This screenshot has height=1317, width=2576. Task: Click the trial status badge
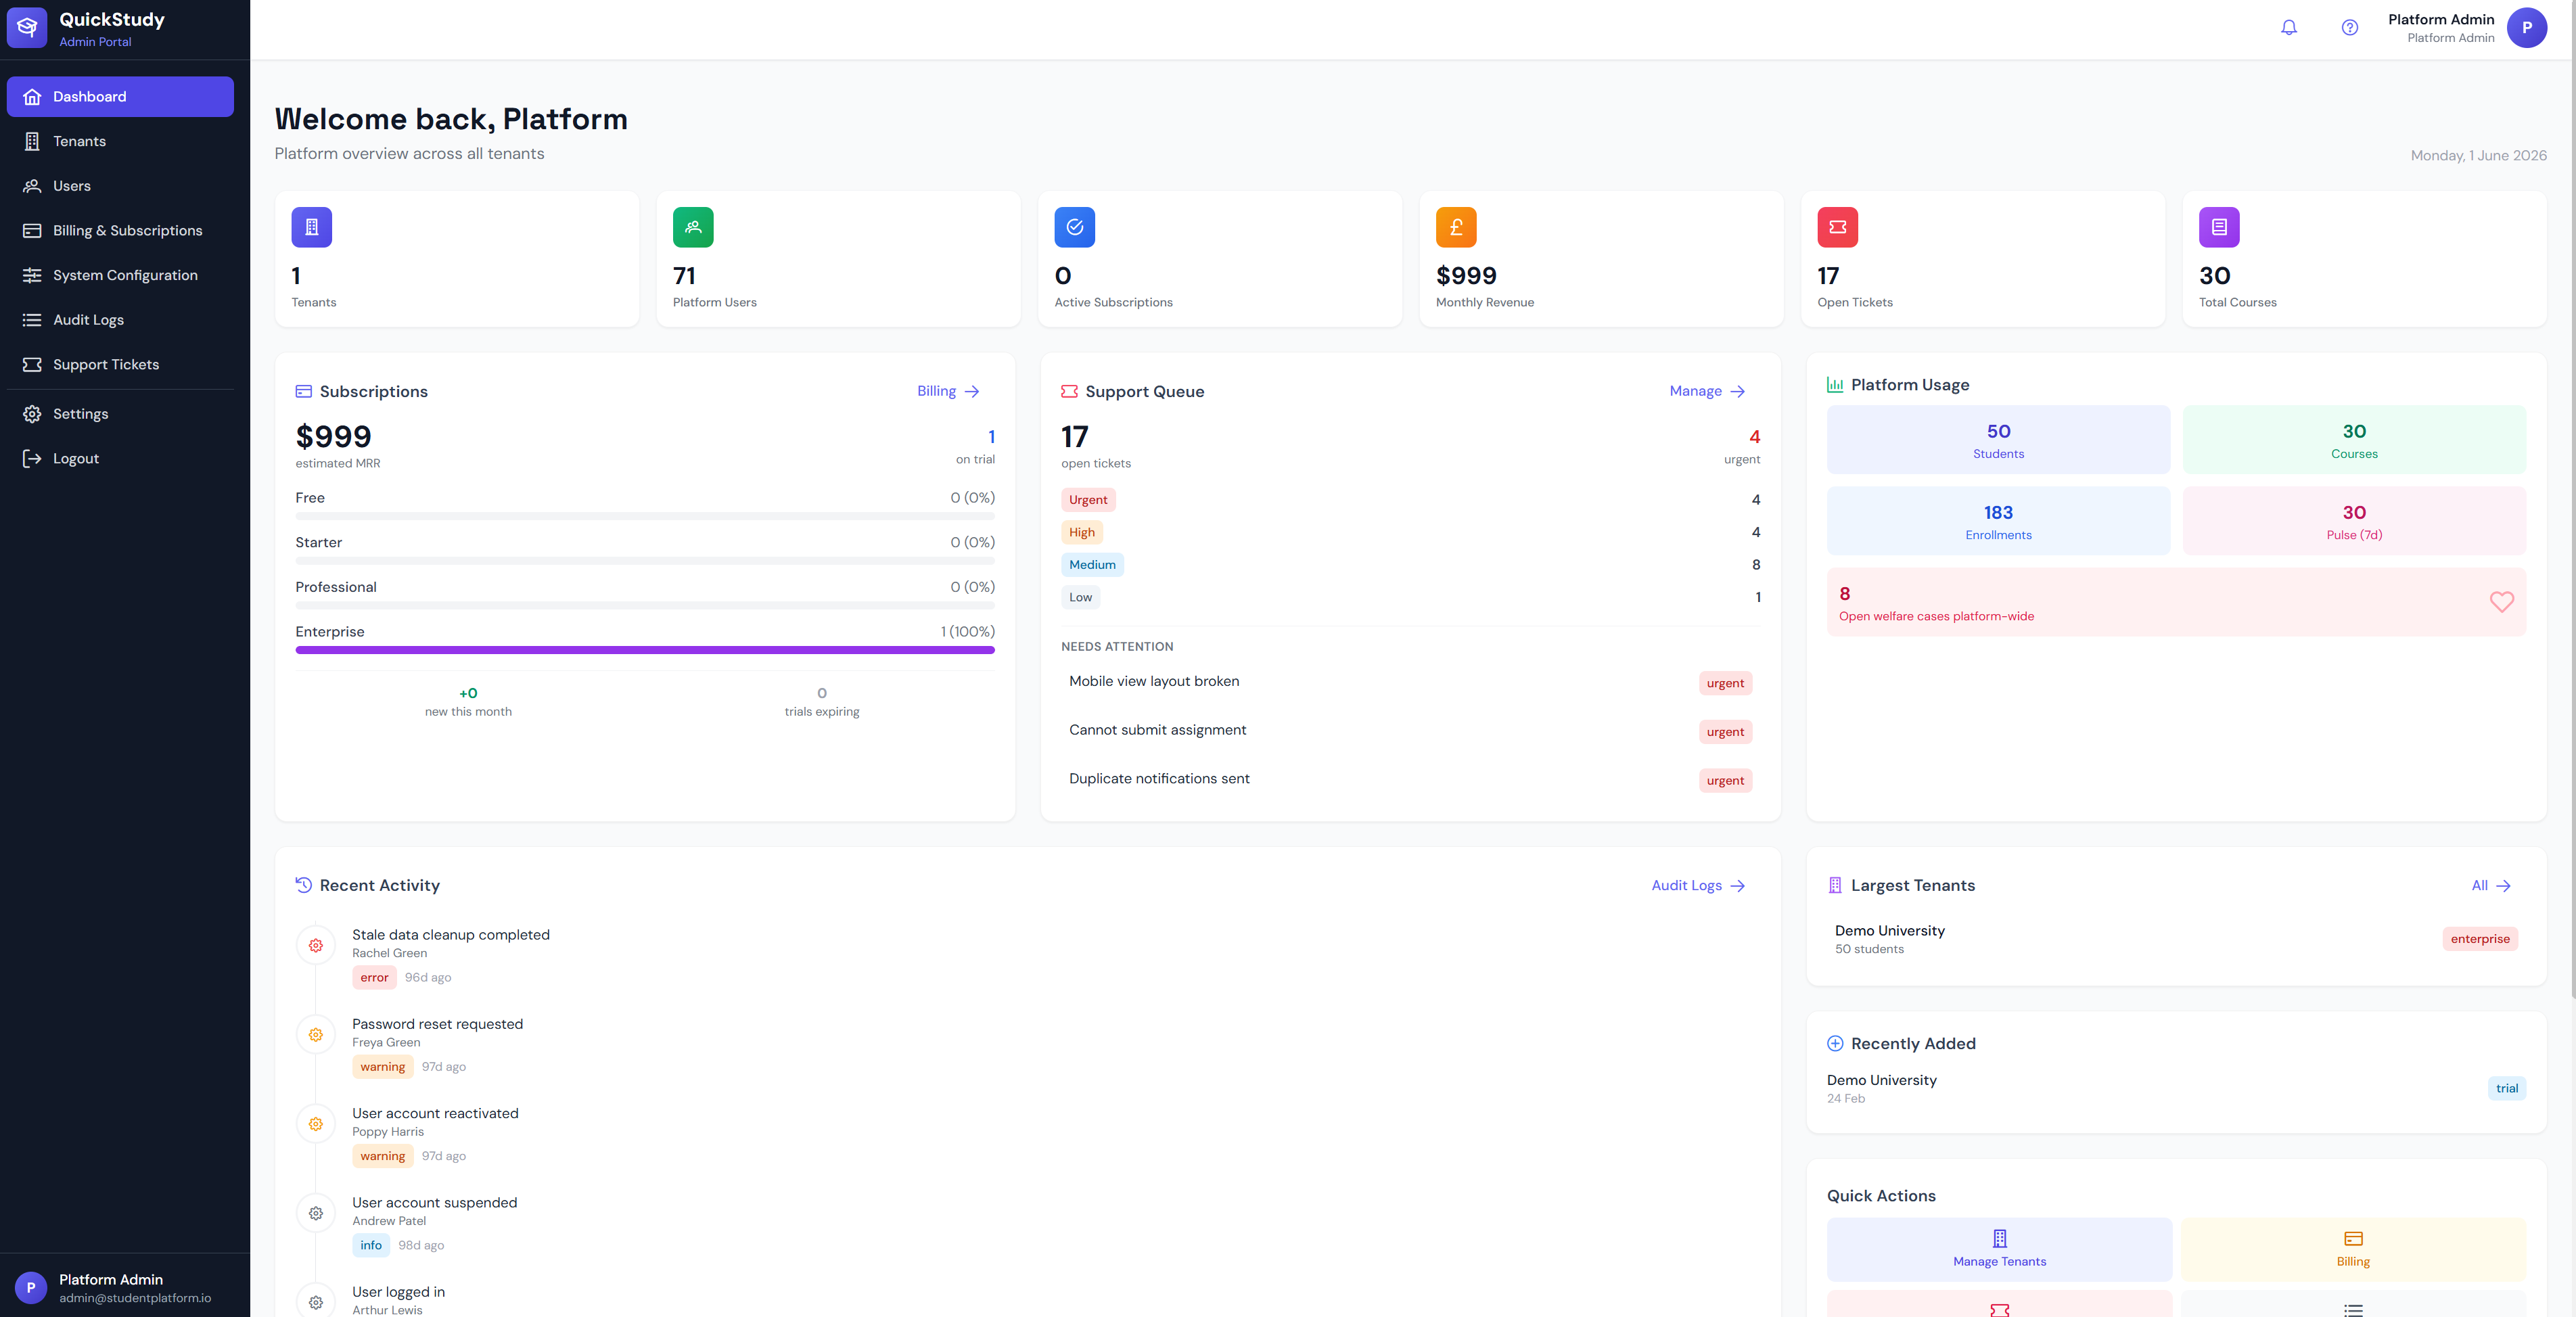pos(2507,1089)
